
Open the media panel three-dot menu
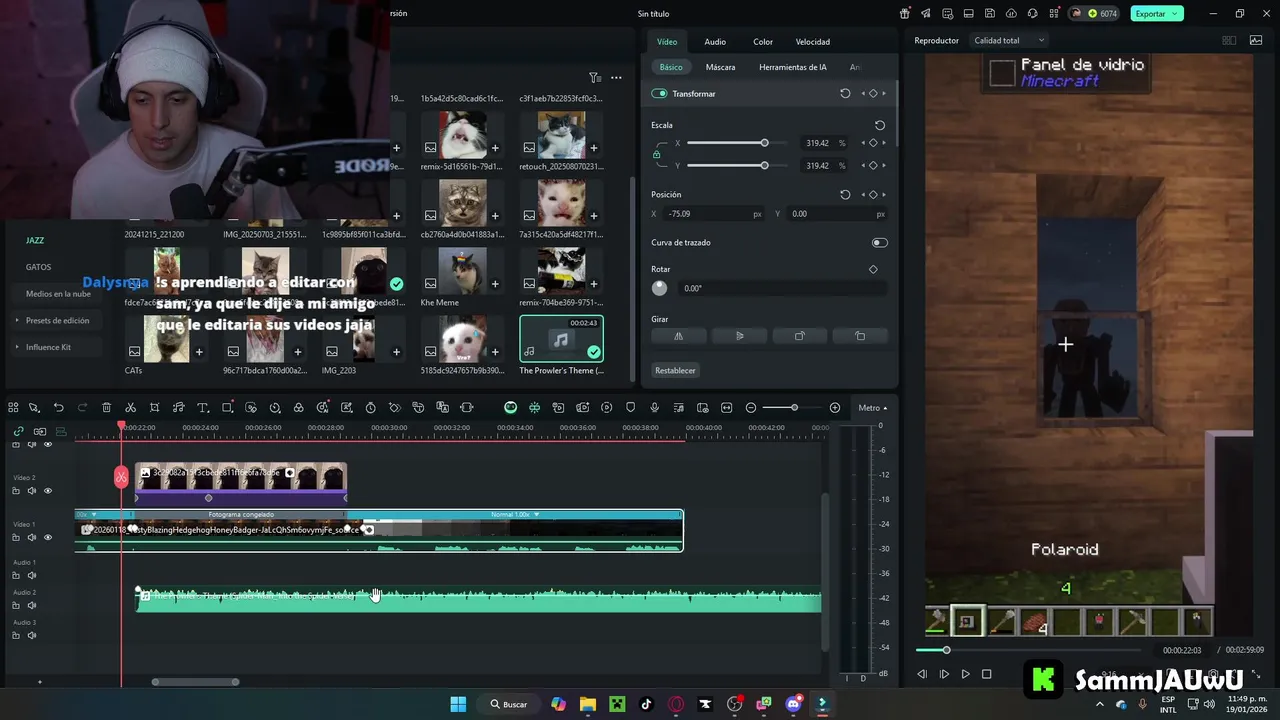pyautogui.click(x=616, y=78)
